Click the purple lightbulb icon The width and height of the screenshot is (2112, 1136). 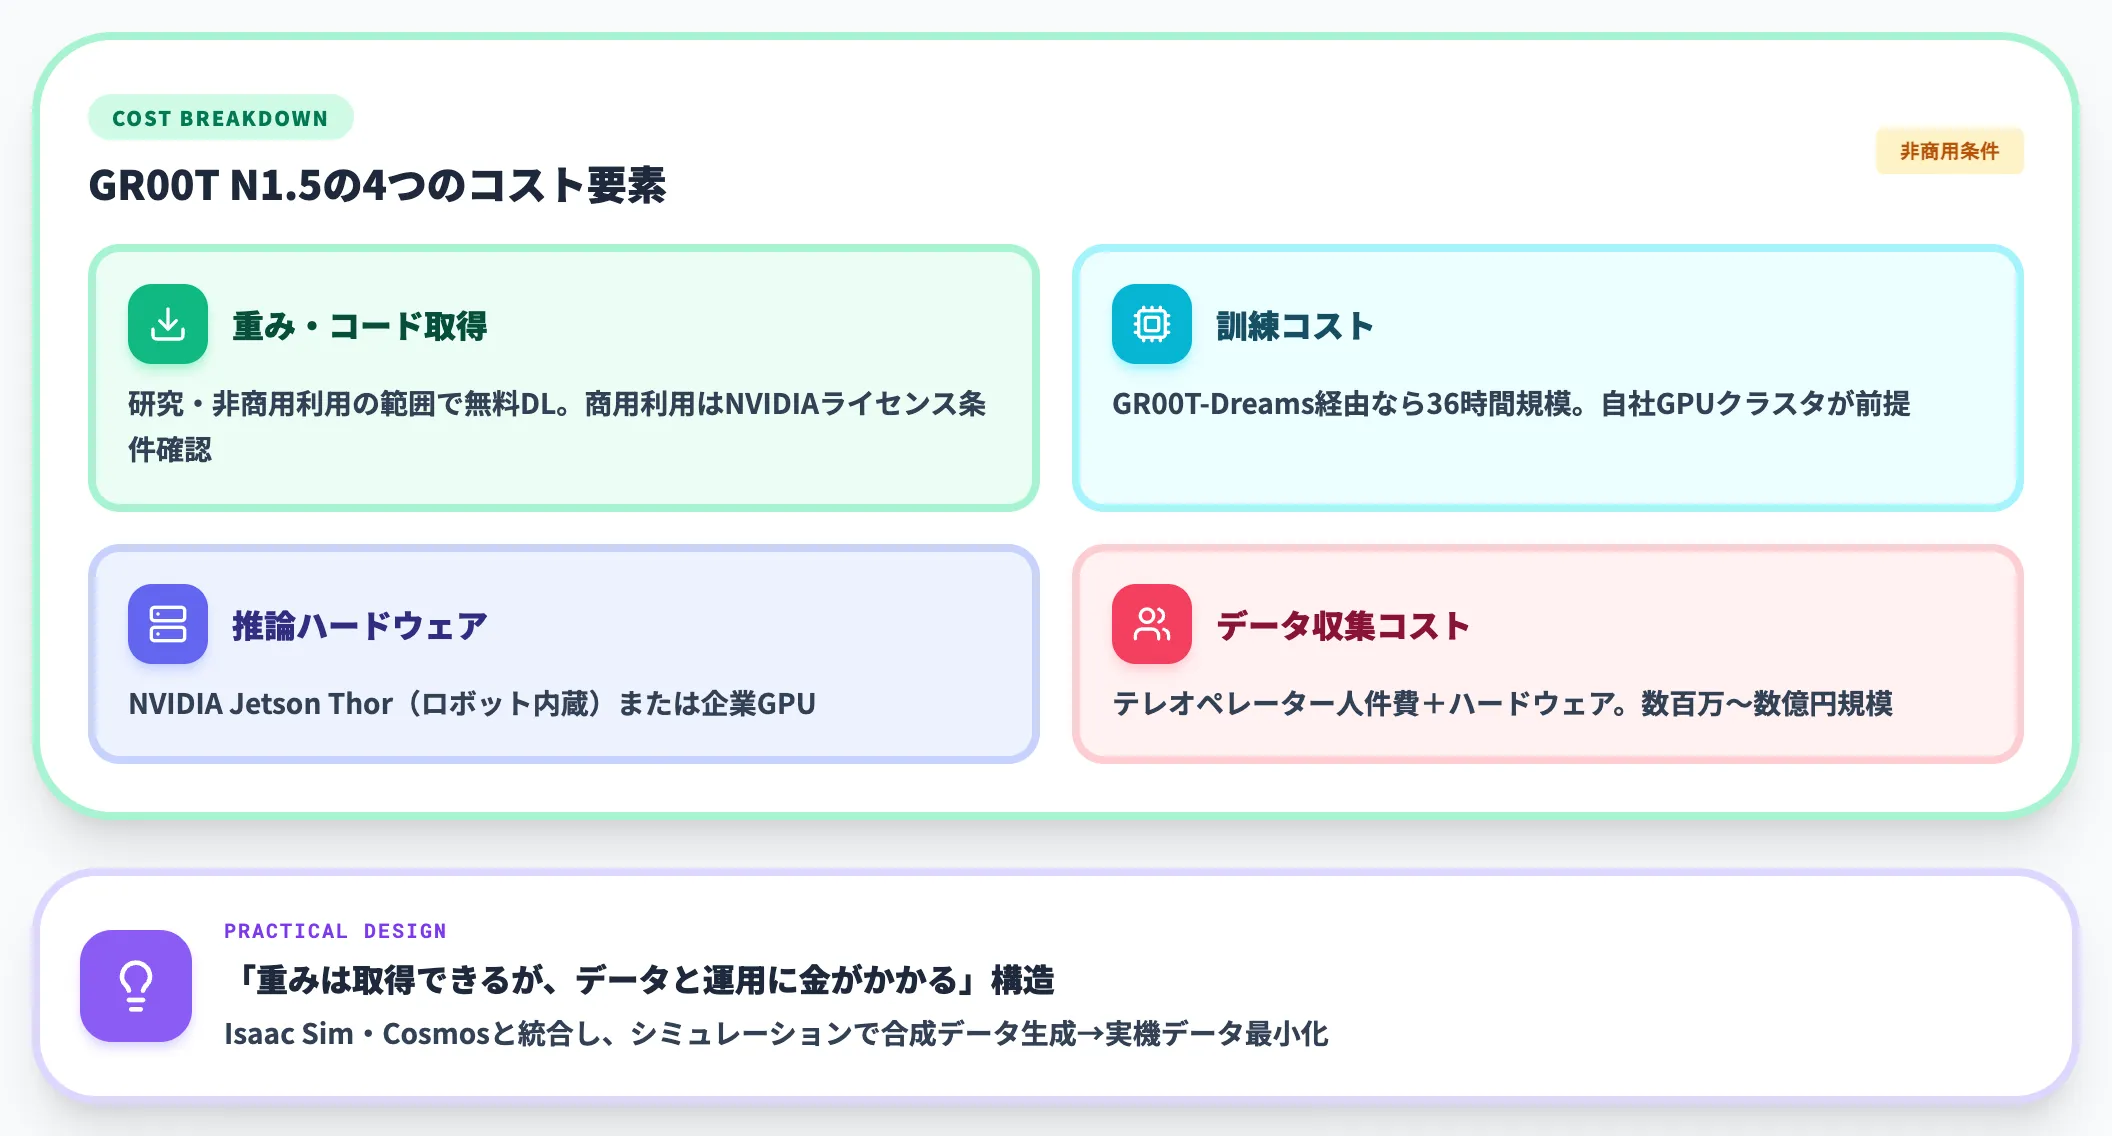(x=136, y=986)
